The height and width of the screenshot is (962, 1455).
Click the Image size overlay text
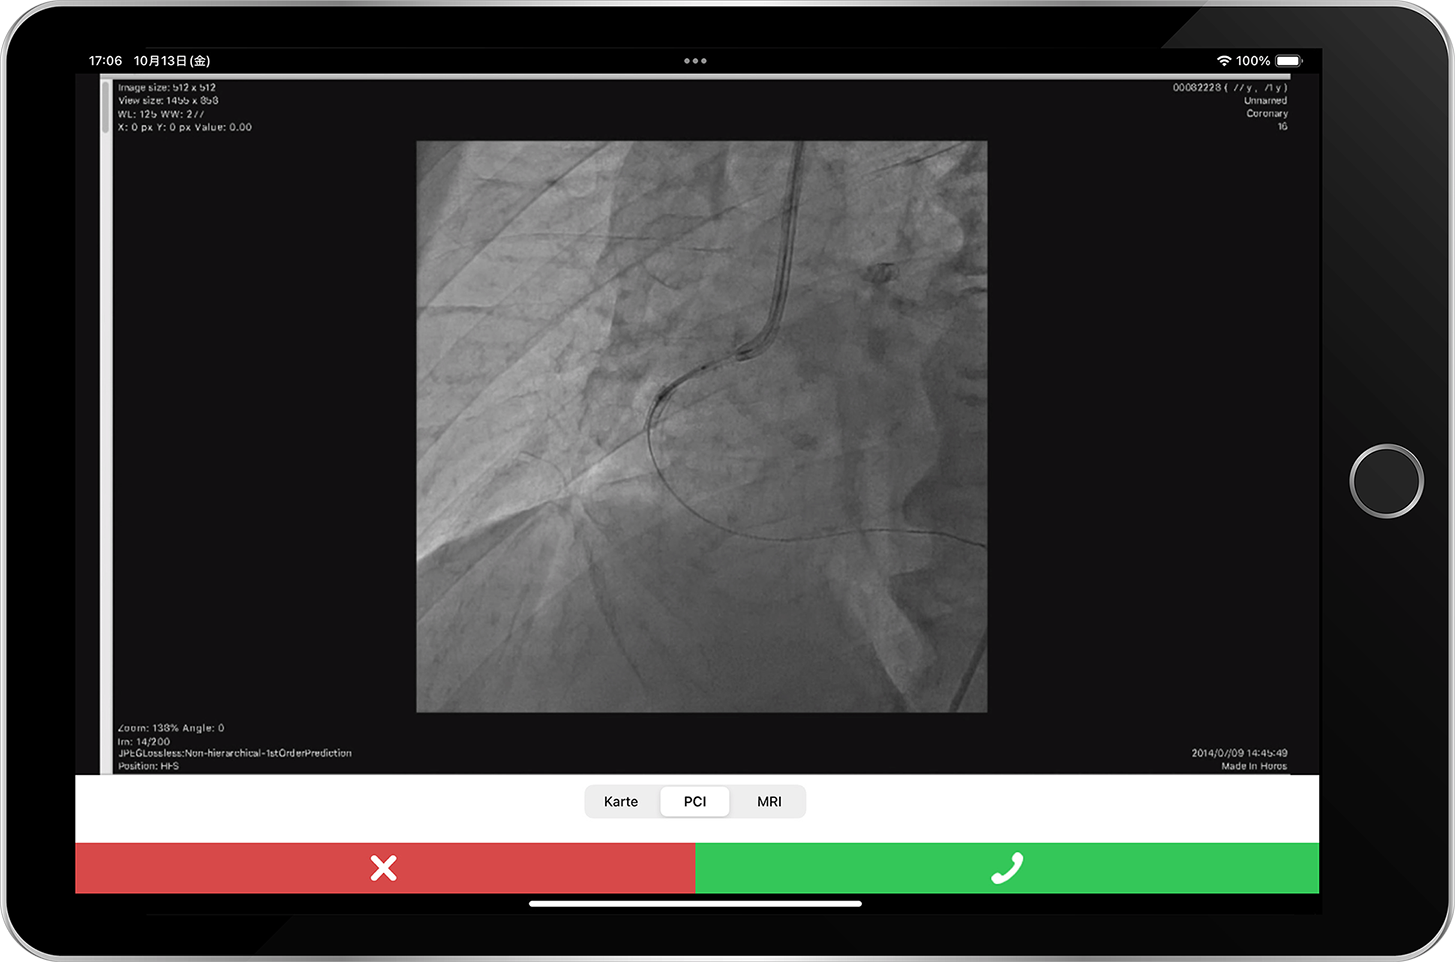167,88
